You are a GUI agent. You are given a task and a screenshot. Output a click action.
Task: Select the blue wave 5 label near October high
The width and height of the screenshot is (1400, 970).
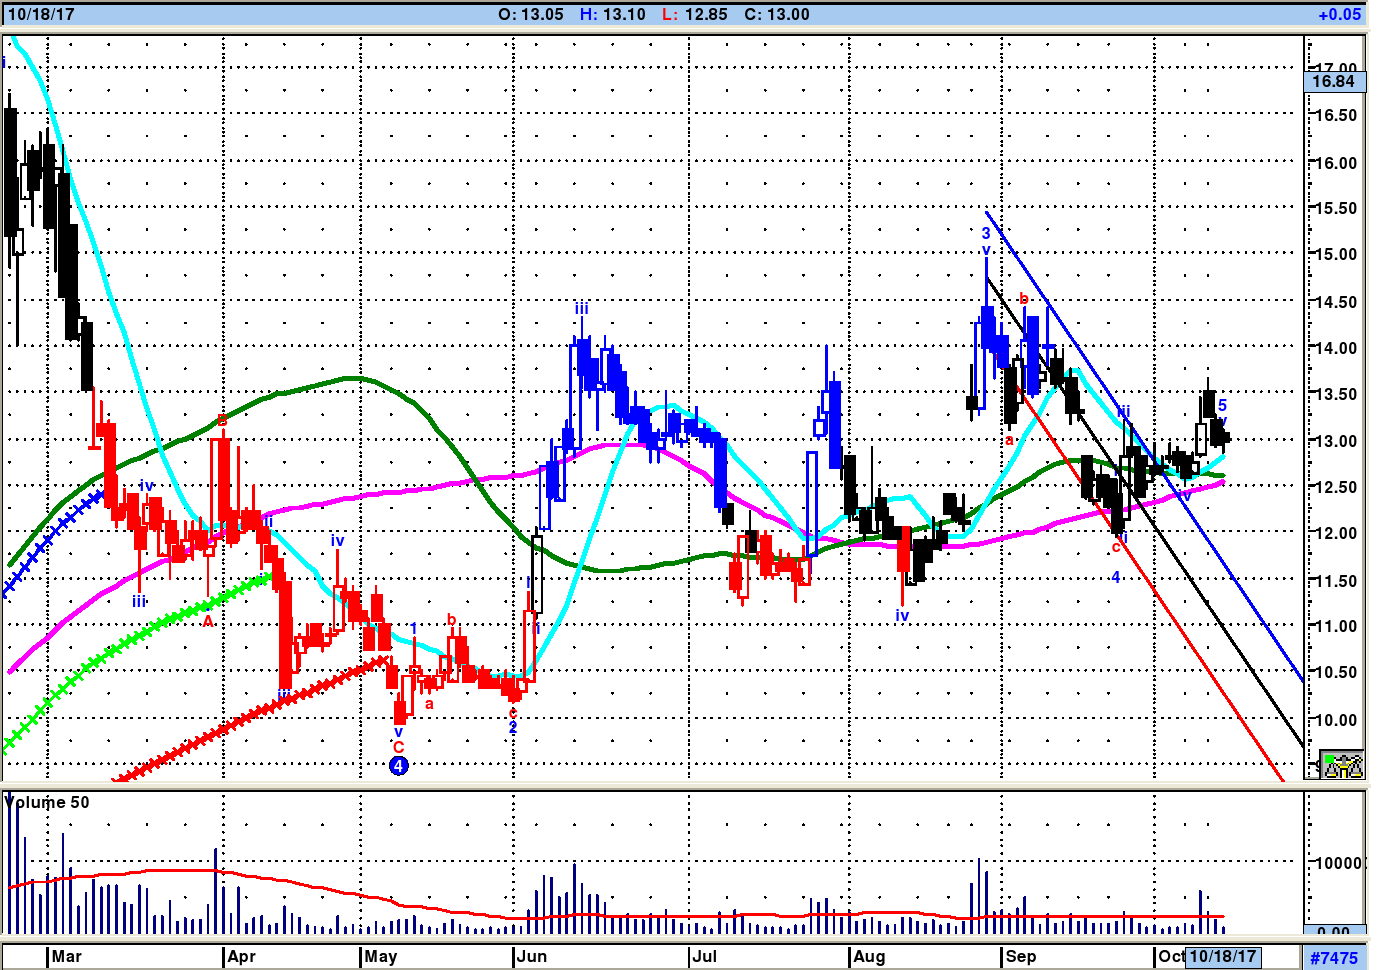pyautogui.click(x=1222, y=406)
